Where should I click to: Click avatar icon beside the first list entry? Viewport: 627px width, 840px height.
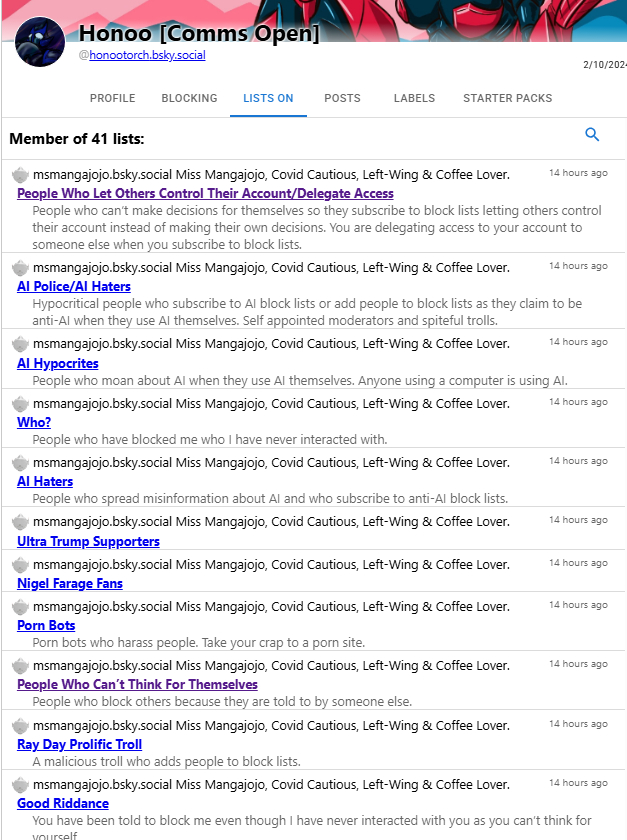(20, 175)
